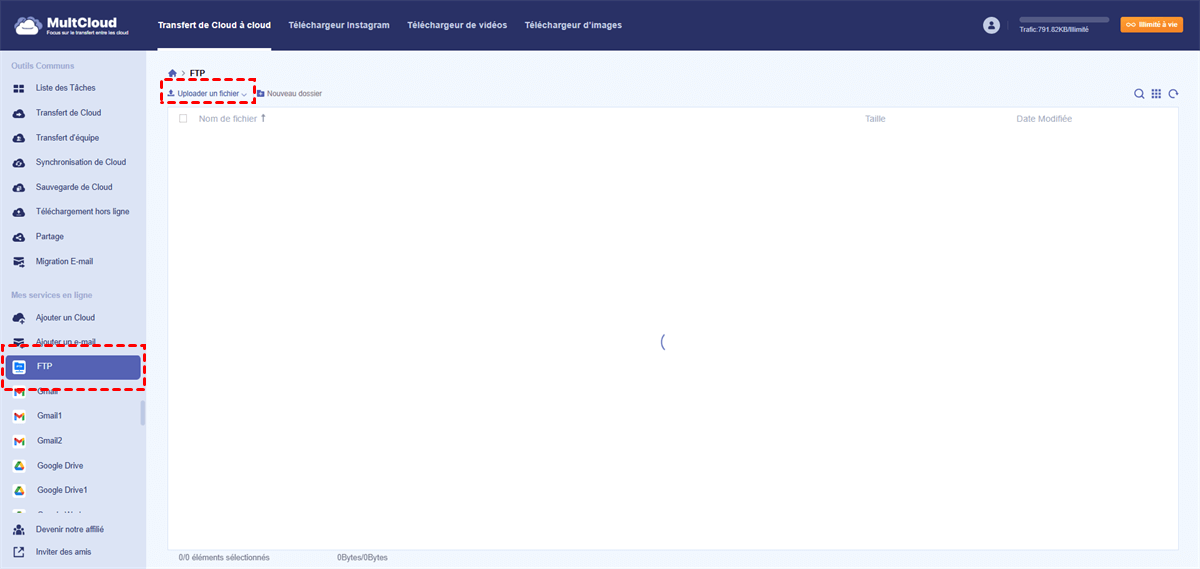Select Liste des Tâches menu item
The image size is (1200, 569).
[66, 88]
